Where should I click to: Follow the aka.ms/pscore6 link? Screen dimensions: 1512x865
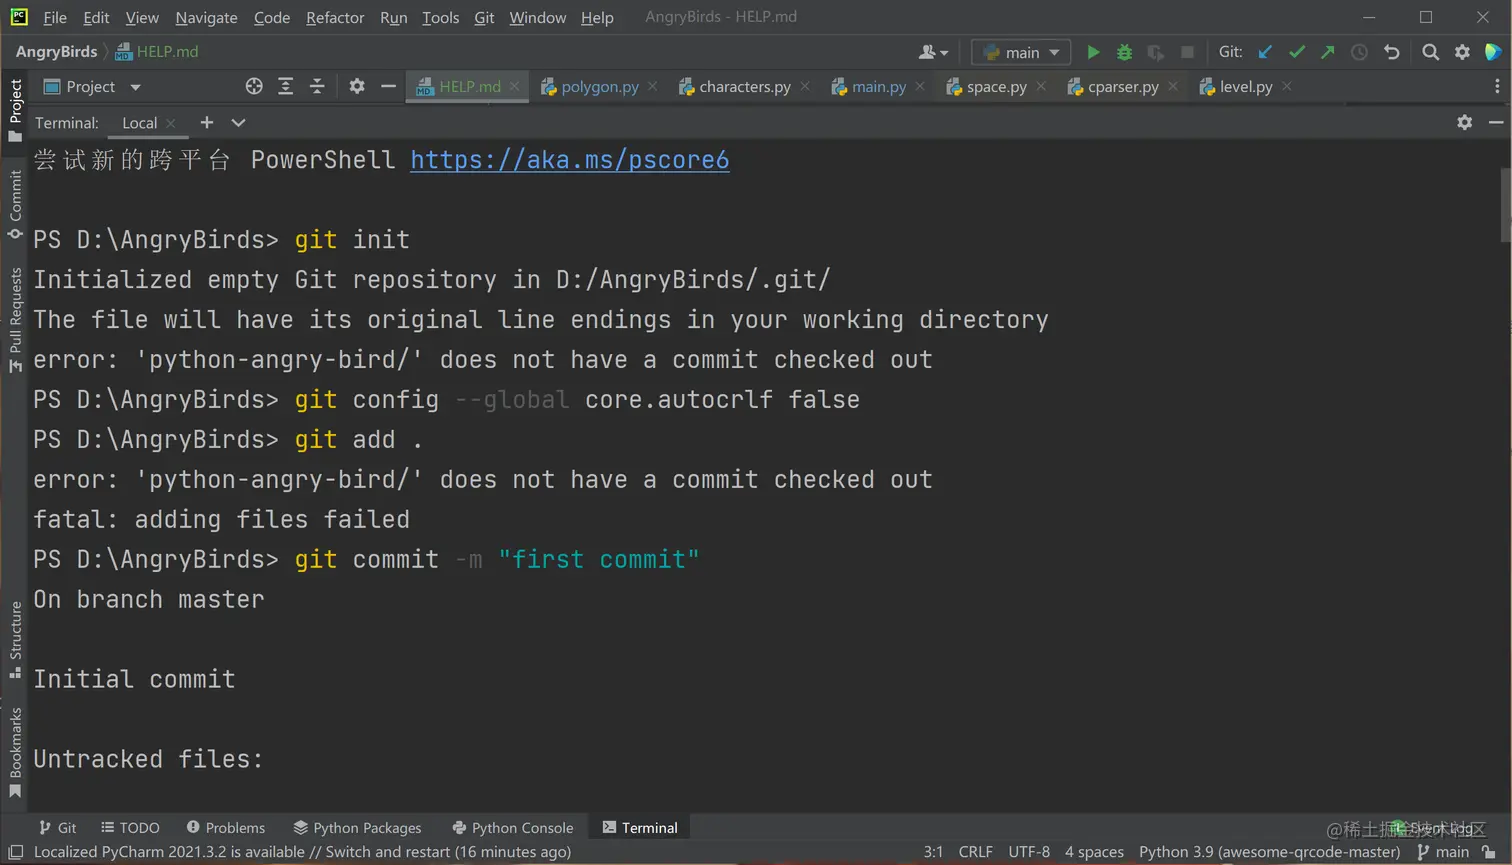click(x=570, y=160)
